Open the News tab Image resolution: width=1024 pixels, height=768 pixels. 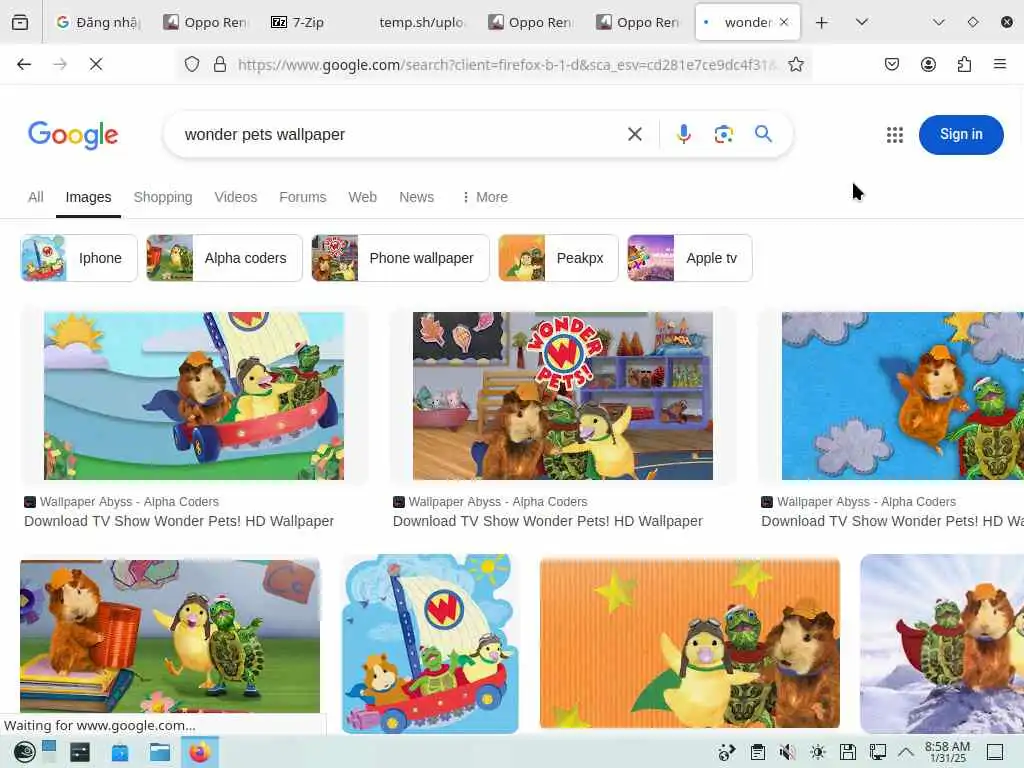click(417, 197)
